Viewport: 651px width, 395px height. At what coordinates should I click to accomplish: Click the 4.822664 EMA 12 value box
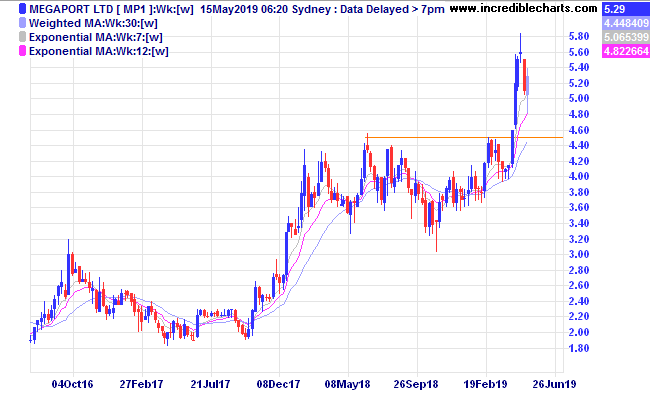coord(626,51)
